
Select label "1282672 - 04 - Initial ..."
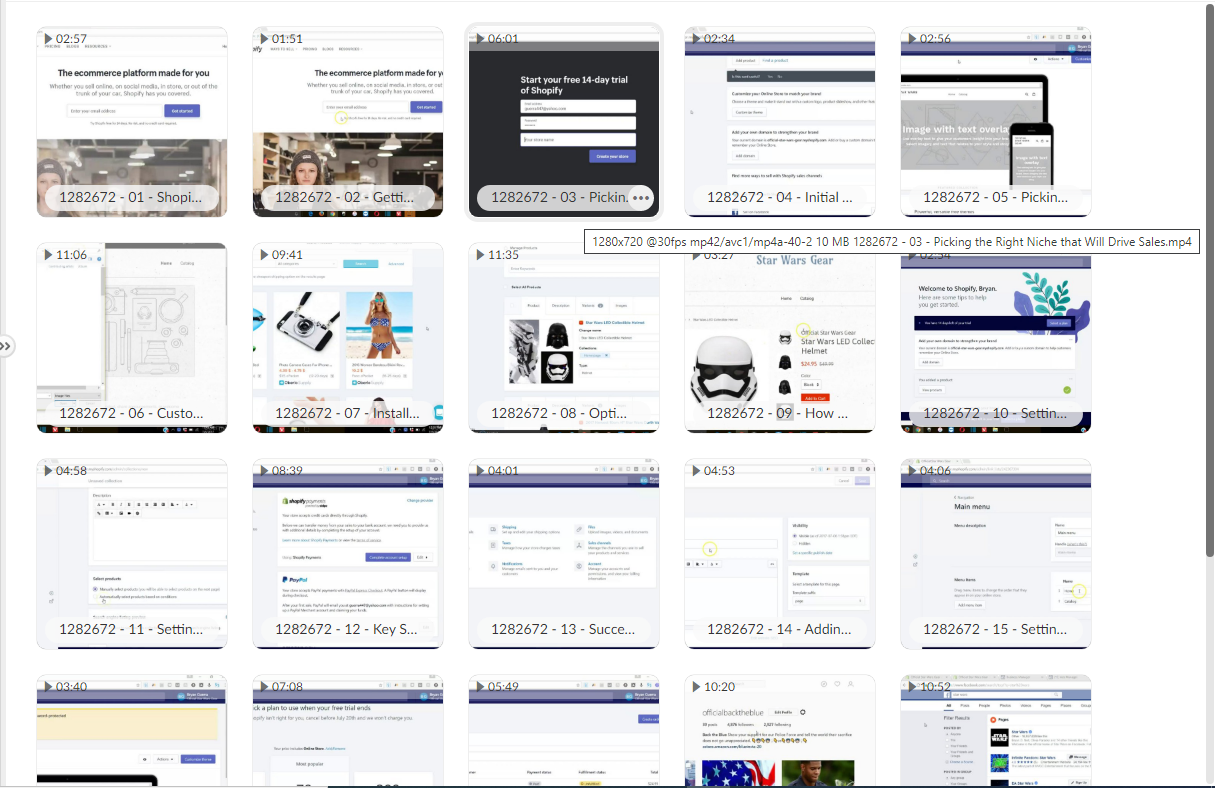point(779,198)
